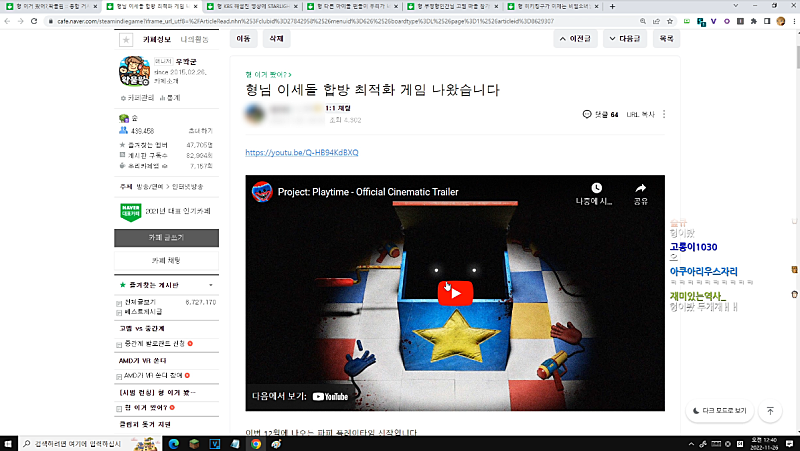The width and height of the screenshot is (800, 451).
Task: Click the share page icon in address bar
Action: 656,21
